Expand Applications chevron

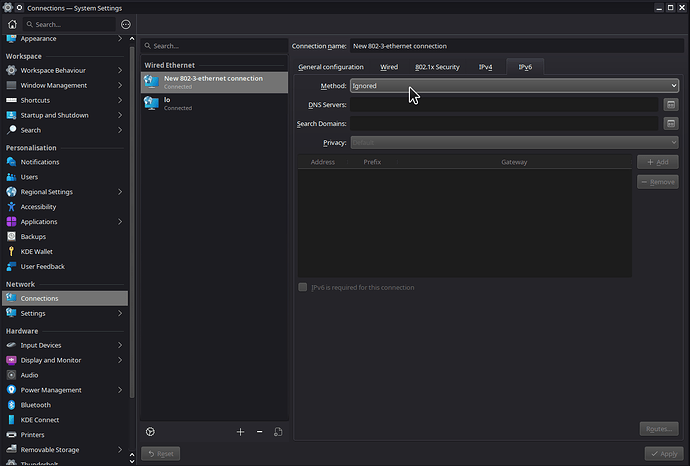pyautogui.click(x=120, y=222)
